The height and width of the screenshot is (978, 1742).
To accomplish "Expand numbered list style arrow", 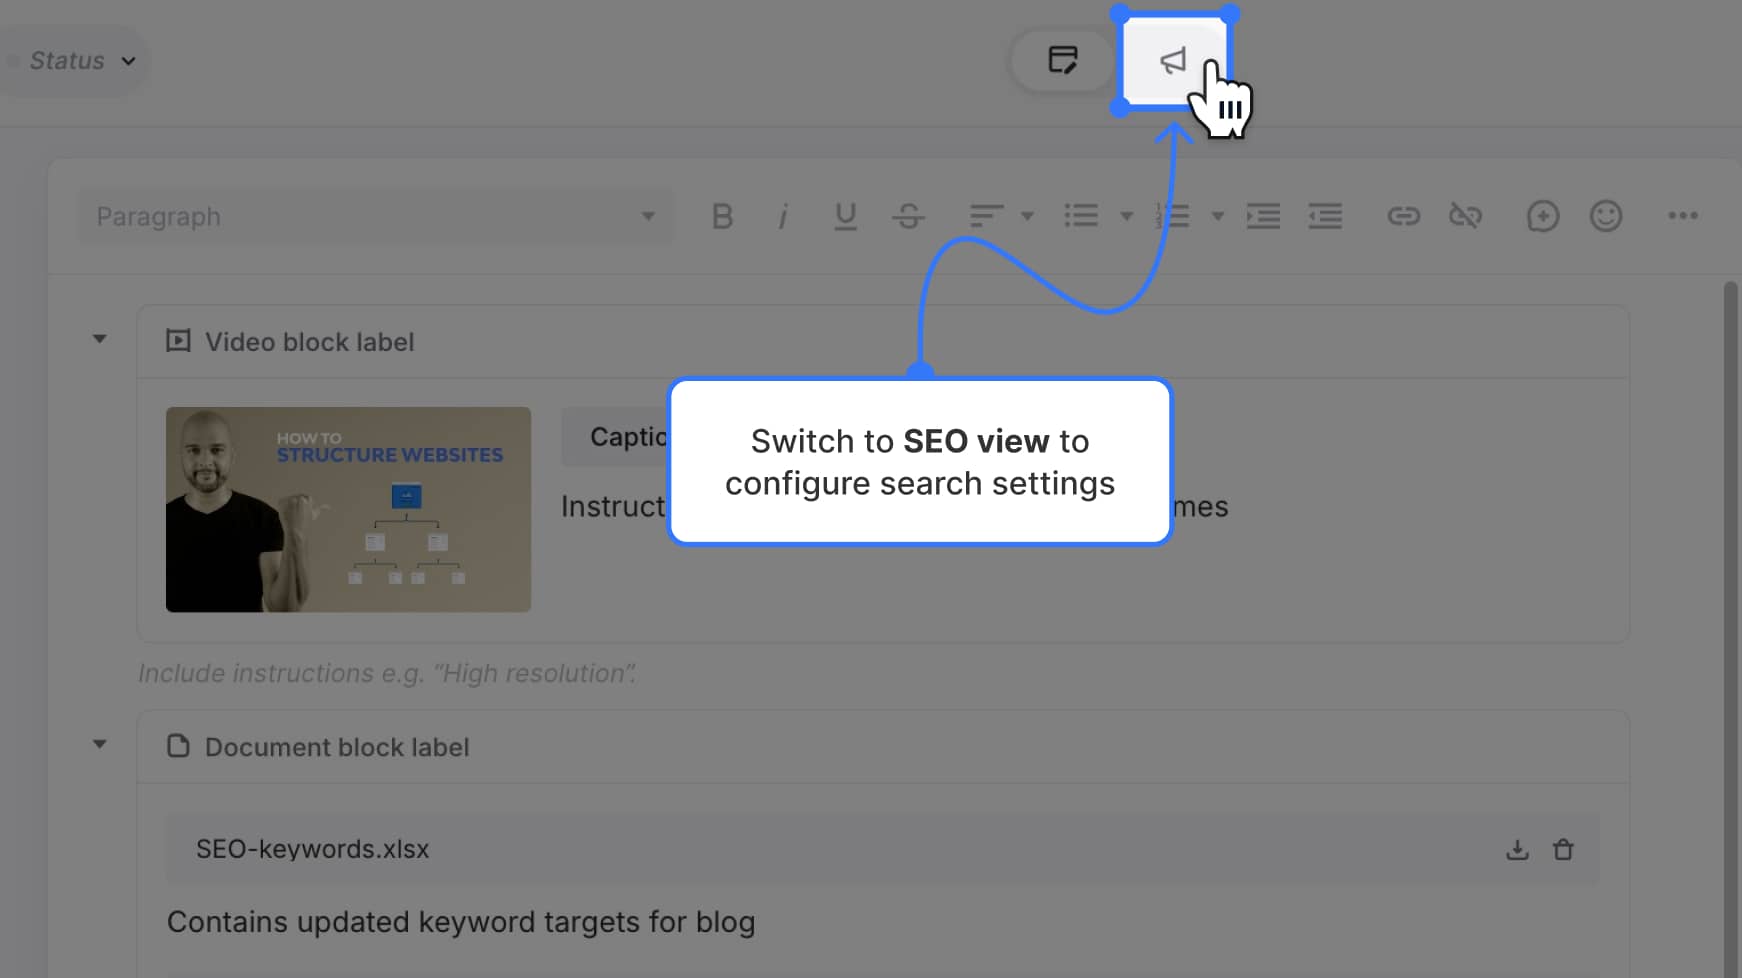I will click(1217, 216).
